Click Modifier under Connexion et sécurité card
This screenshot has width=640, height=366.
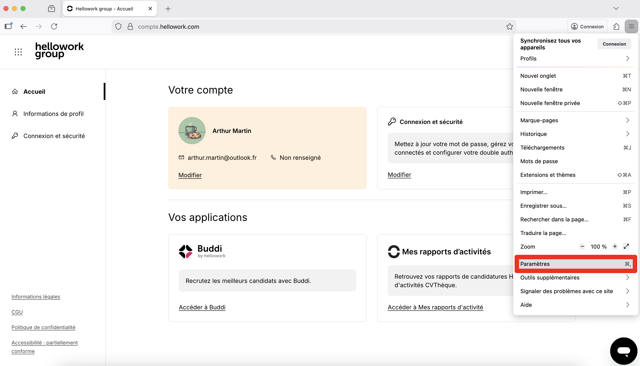coord(399,175)
